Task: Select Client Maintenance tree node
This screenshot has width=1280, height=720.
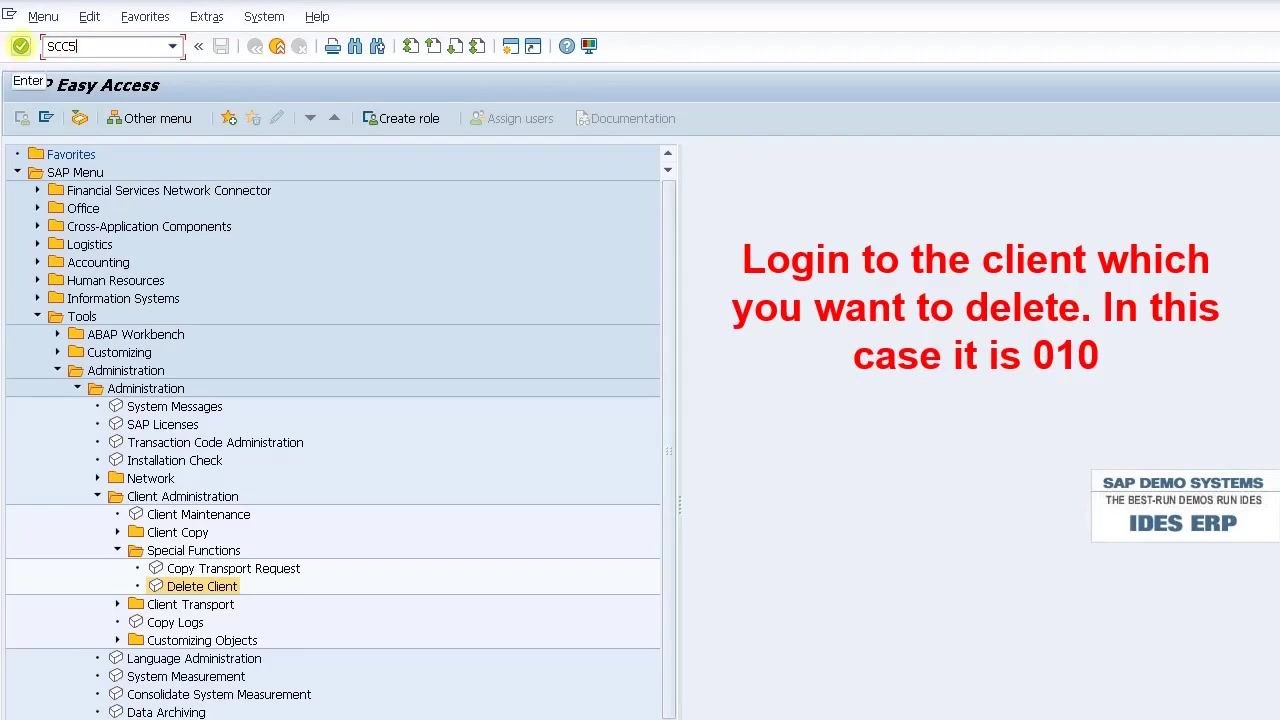Action: (x=198, y=514)
